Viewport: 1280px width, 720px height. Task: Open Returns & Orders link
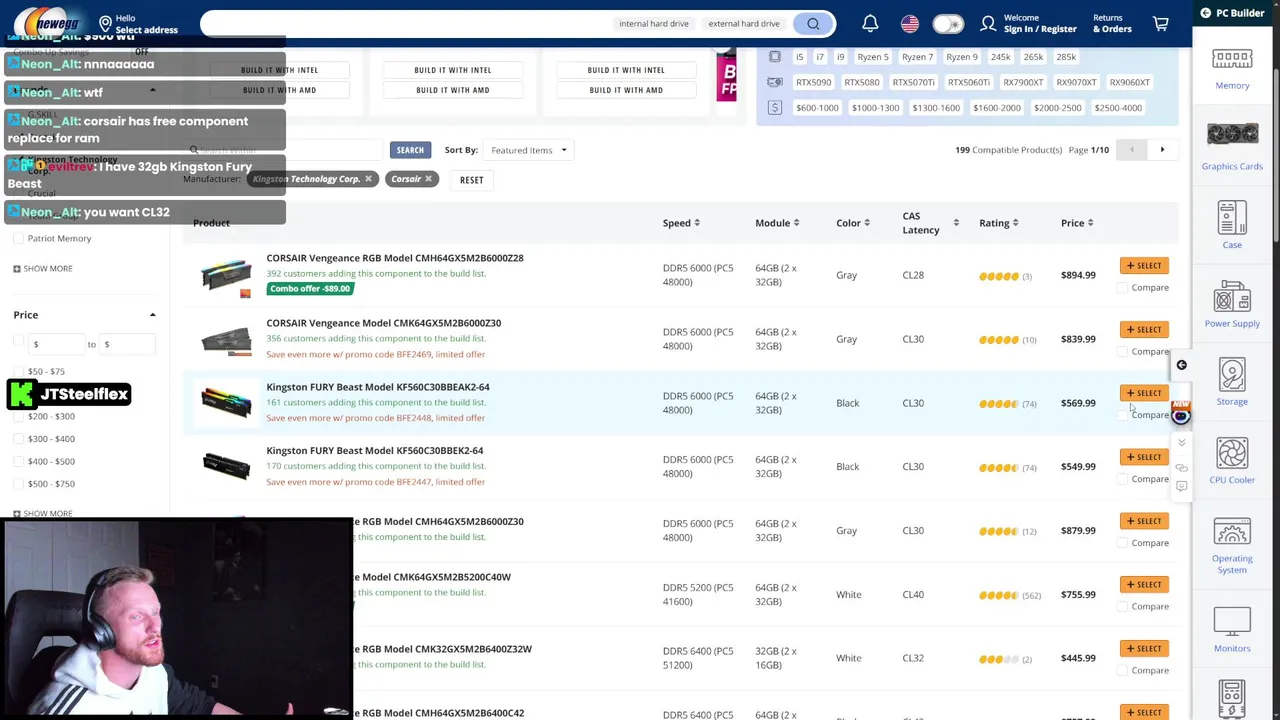point(1112,23)
